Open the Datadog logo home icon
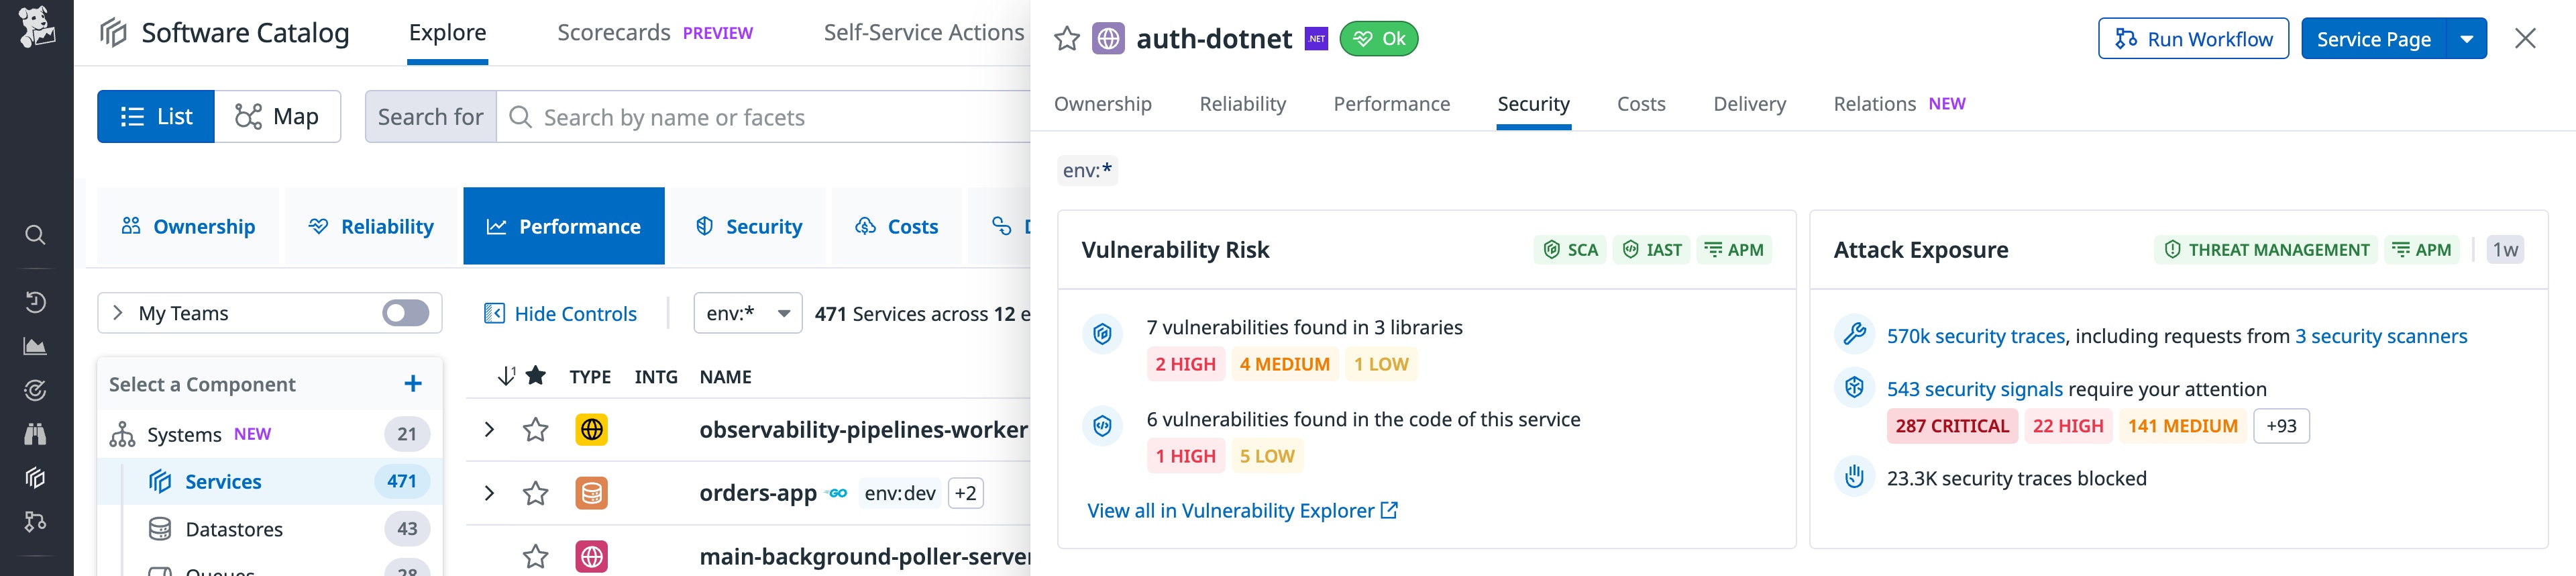Screen dimensions: 2576x576 (36, 27)
